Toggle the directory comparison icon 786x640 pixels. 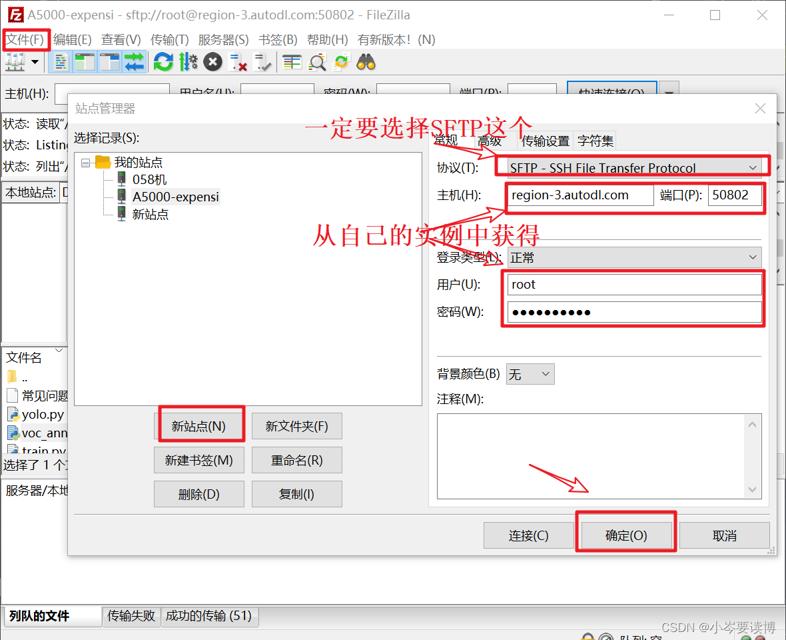(317, 63)
